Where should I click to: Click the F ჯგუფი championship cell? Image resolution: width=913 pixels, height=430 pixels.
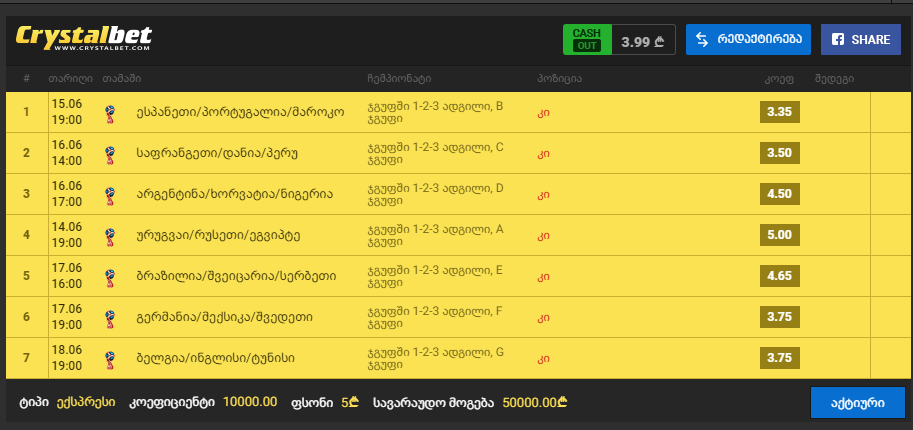[434, 318]
